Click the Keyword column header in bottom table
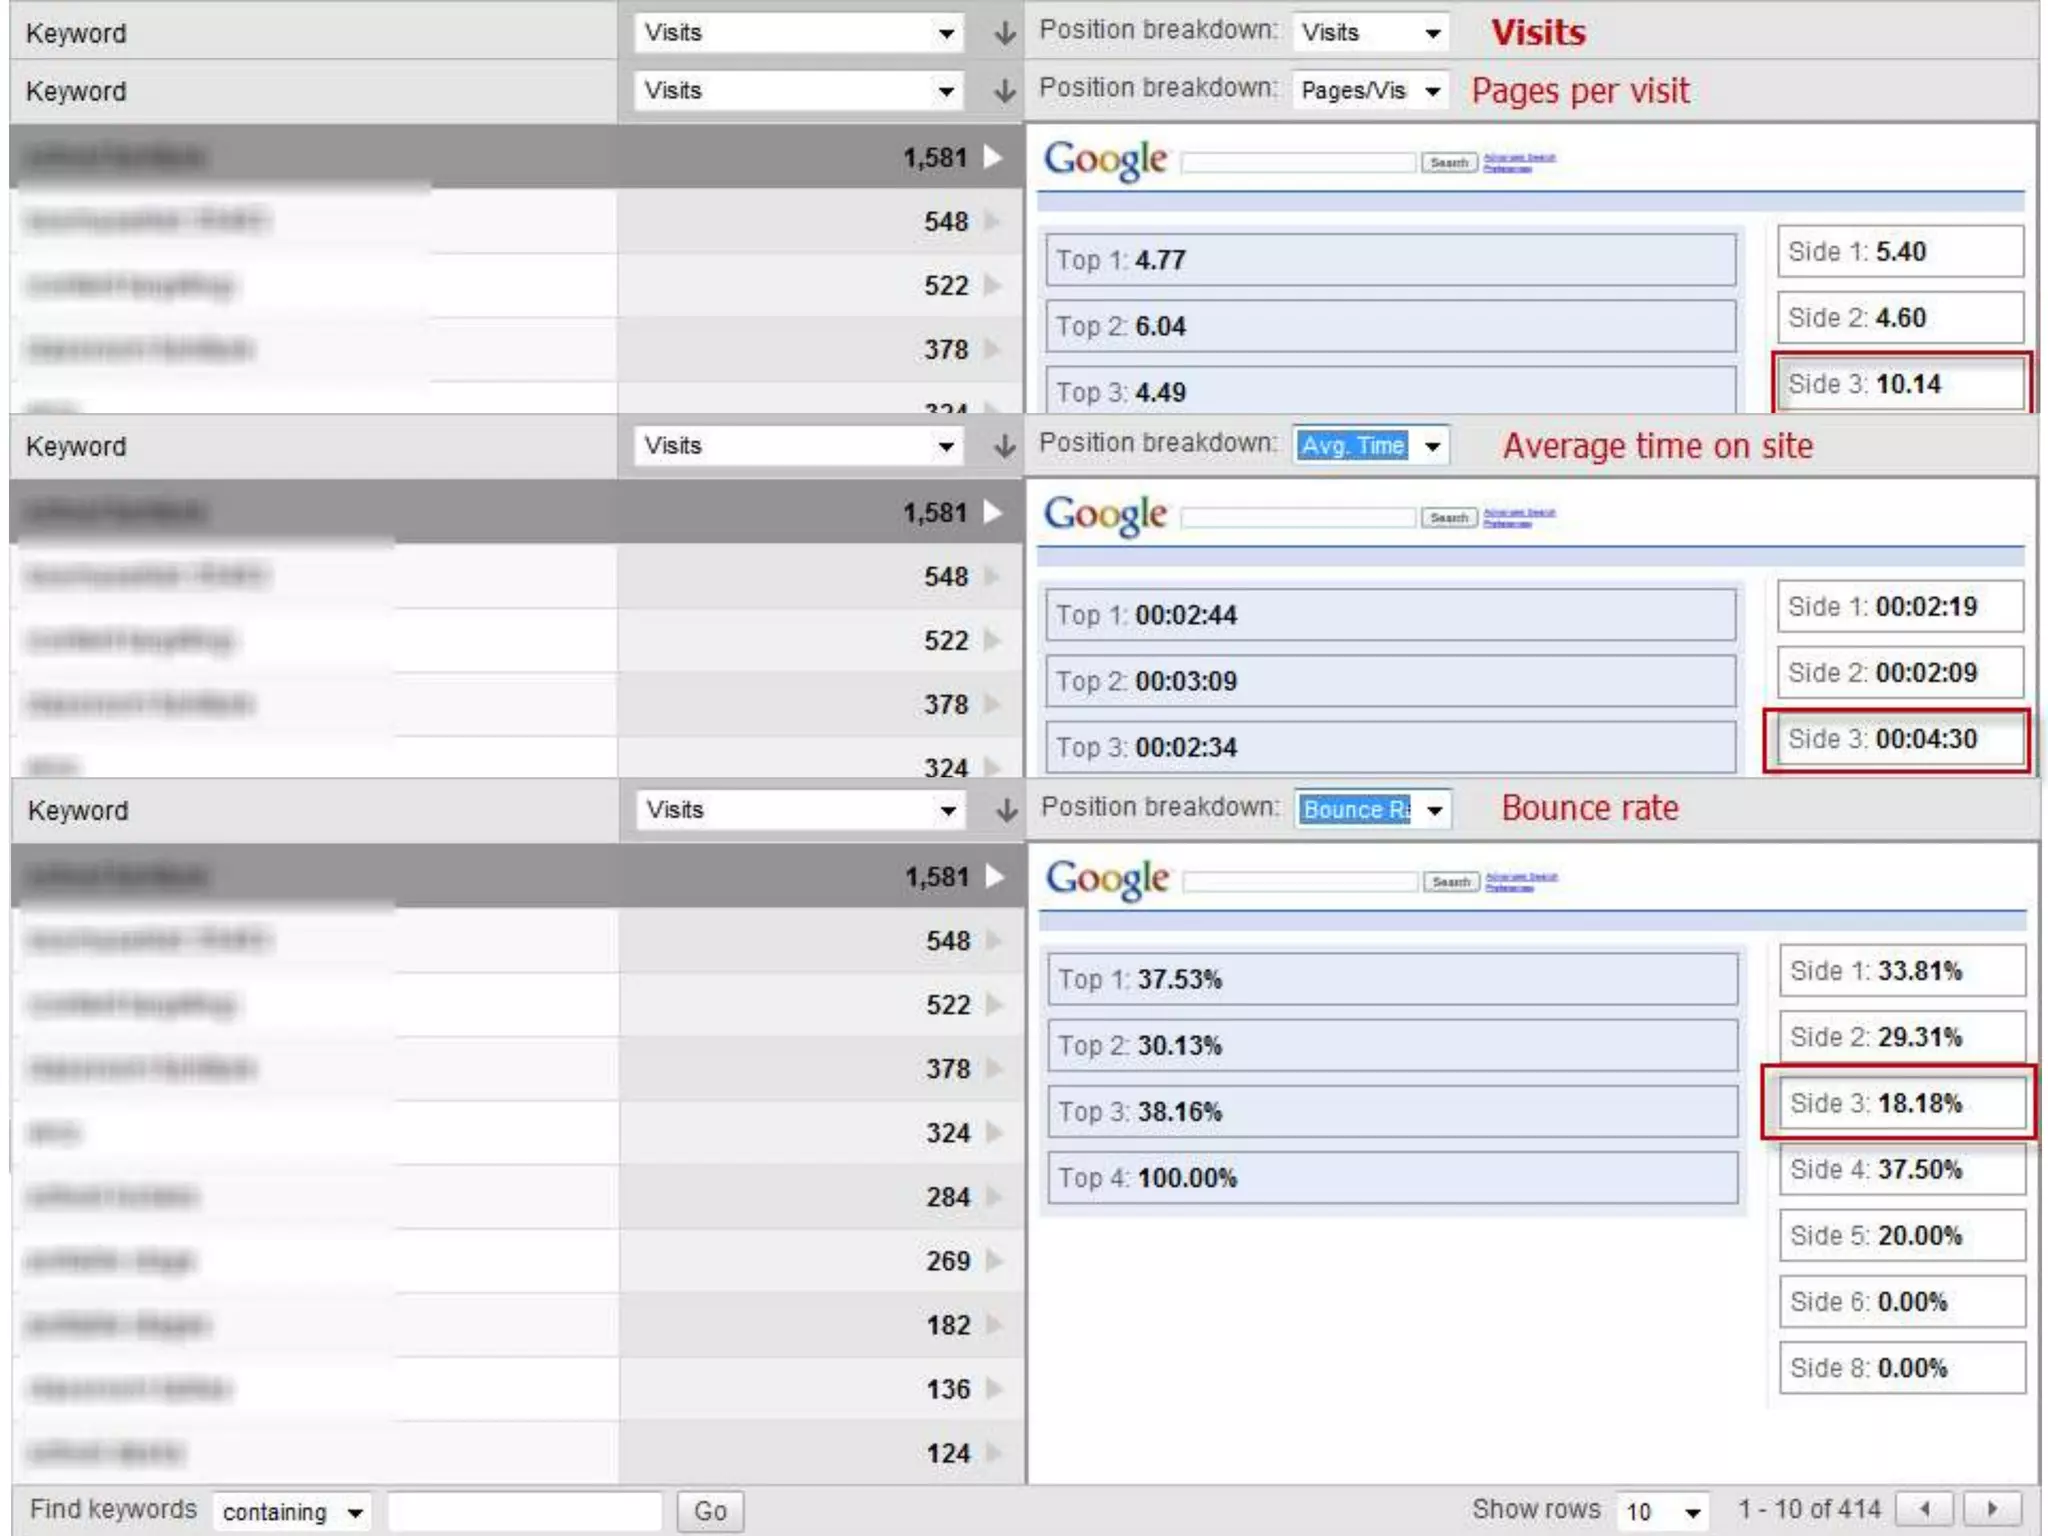This screenshot has width=2048, height=1536. point(78,810)
